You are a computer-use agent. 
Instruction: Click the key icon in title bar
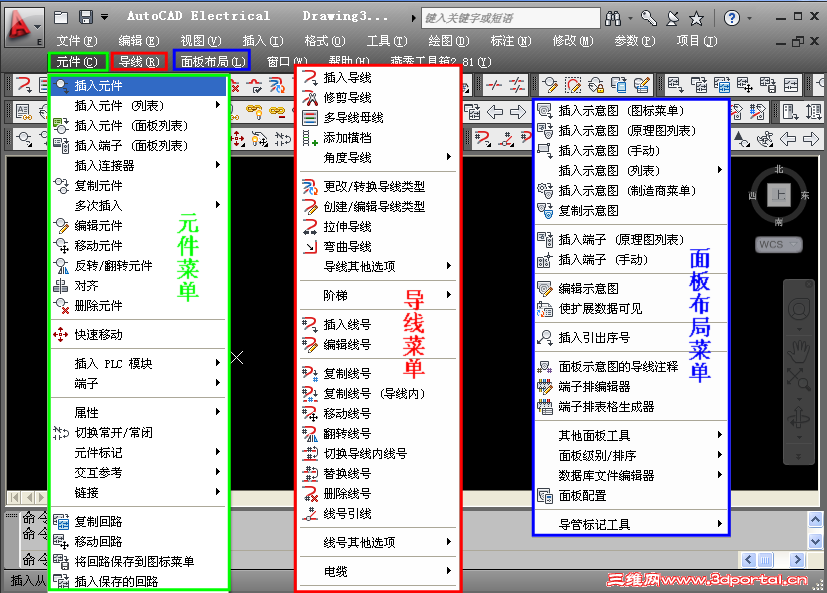coord(649,18)
